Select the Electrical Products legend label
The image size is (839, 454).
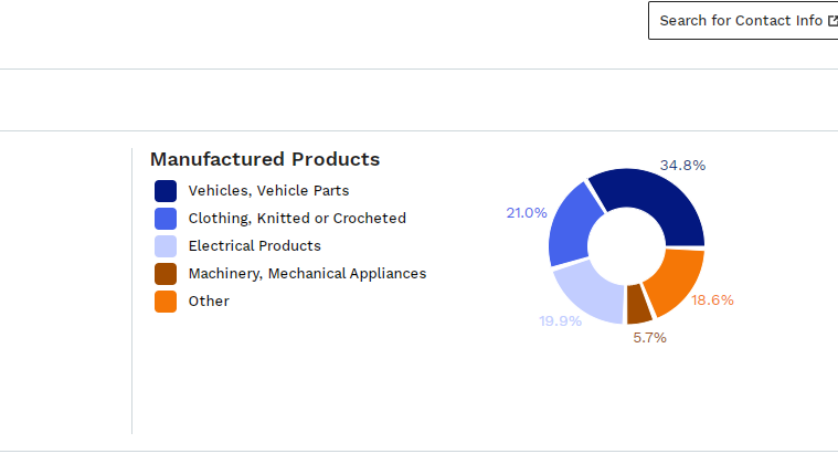(x=255, y=246)
